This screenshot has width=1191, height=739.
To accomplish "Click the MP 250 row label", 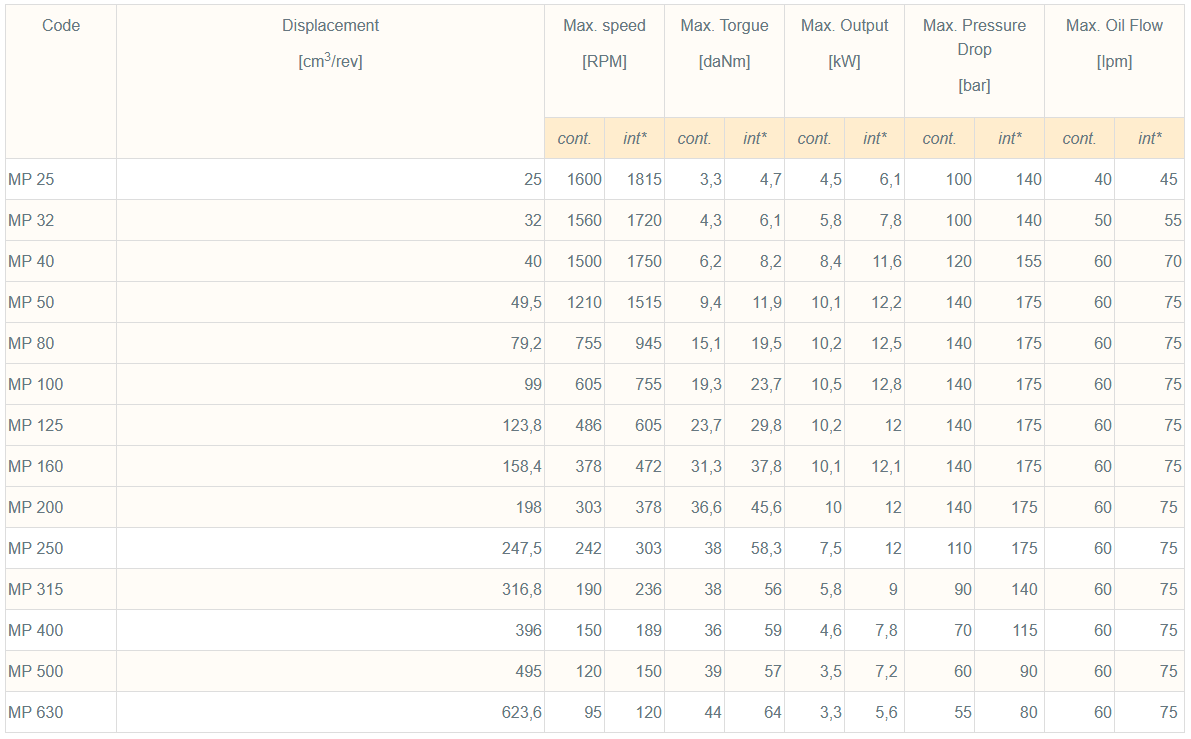I will (36, 549).
